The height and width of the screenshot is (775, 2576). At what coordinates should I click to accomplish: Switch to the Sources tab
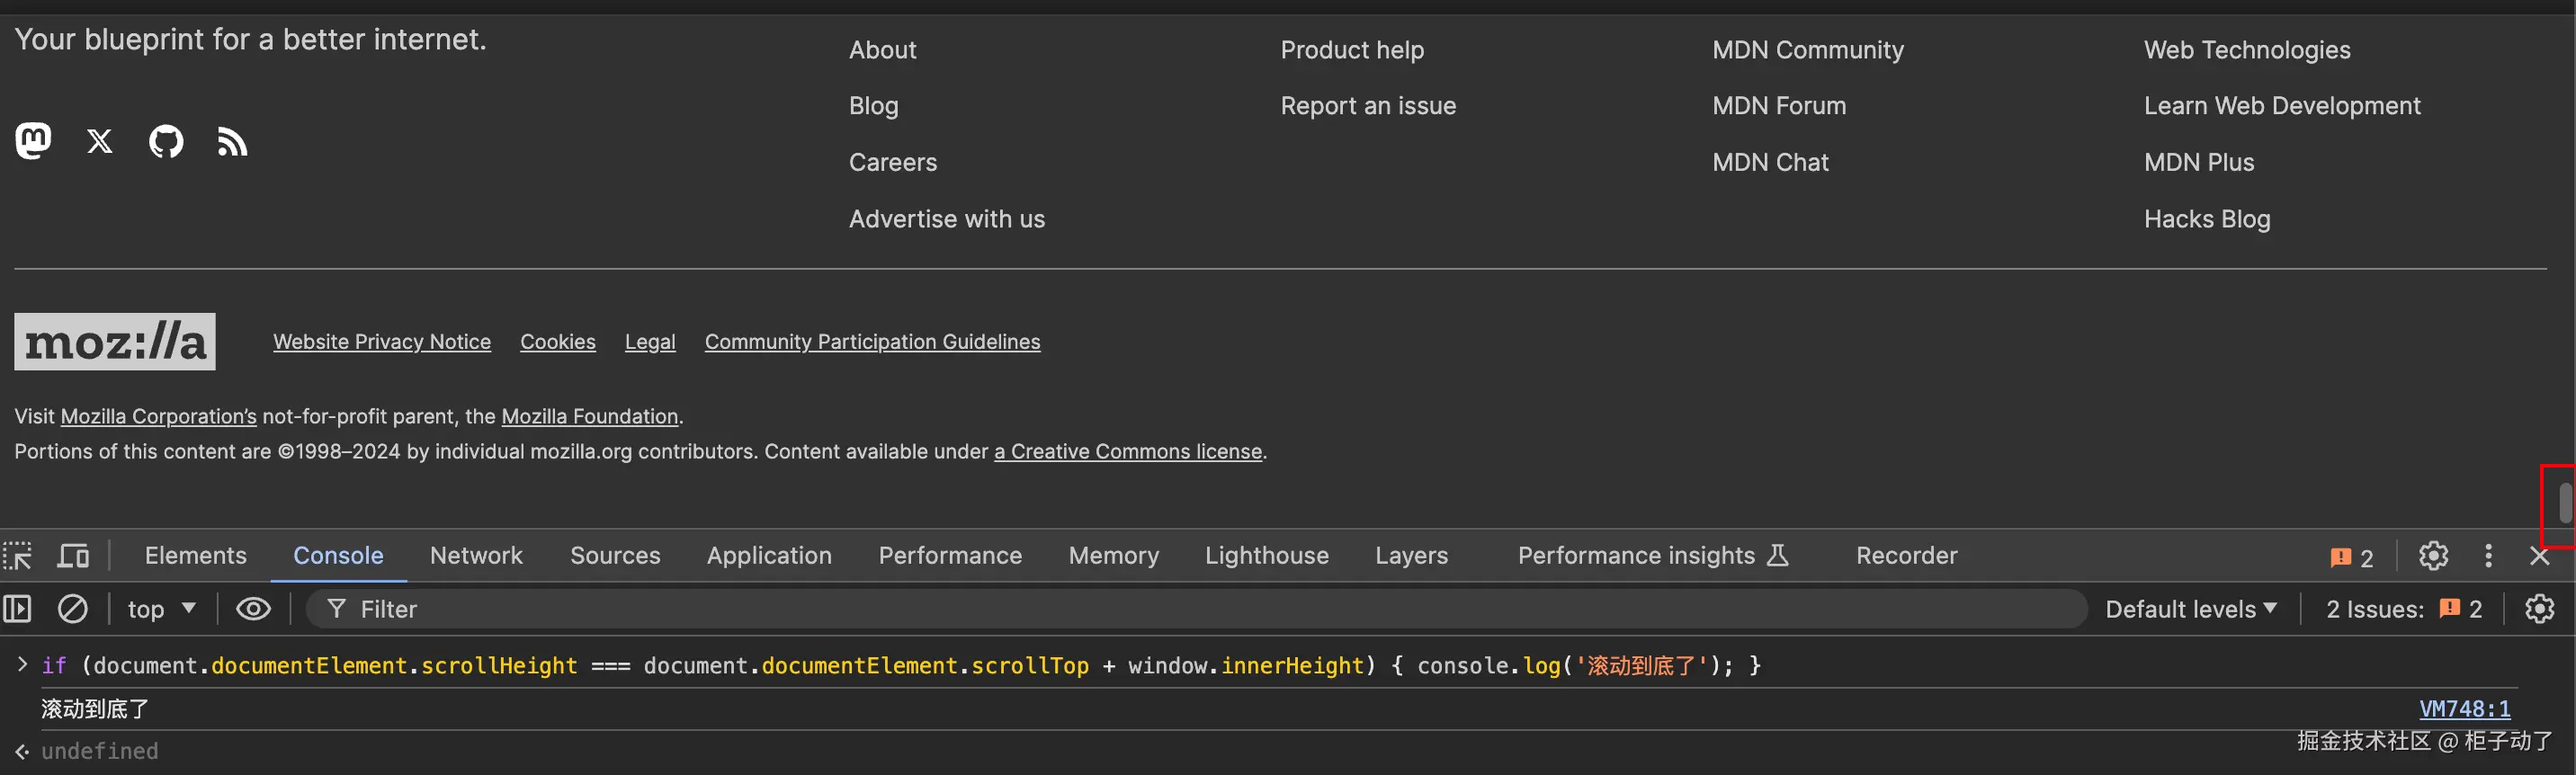pyautogui.click(x=615, y=556)
